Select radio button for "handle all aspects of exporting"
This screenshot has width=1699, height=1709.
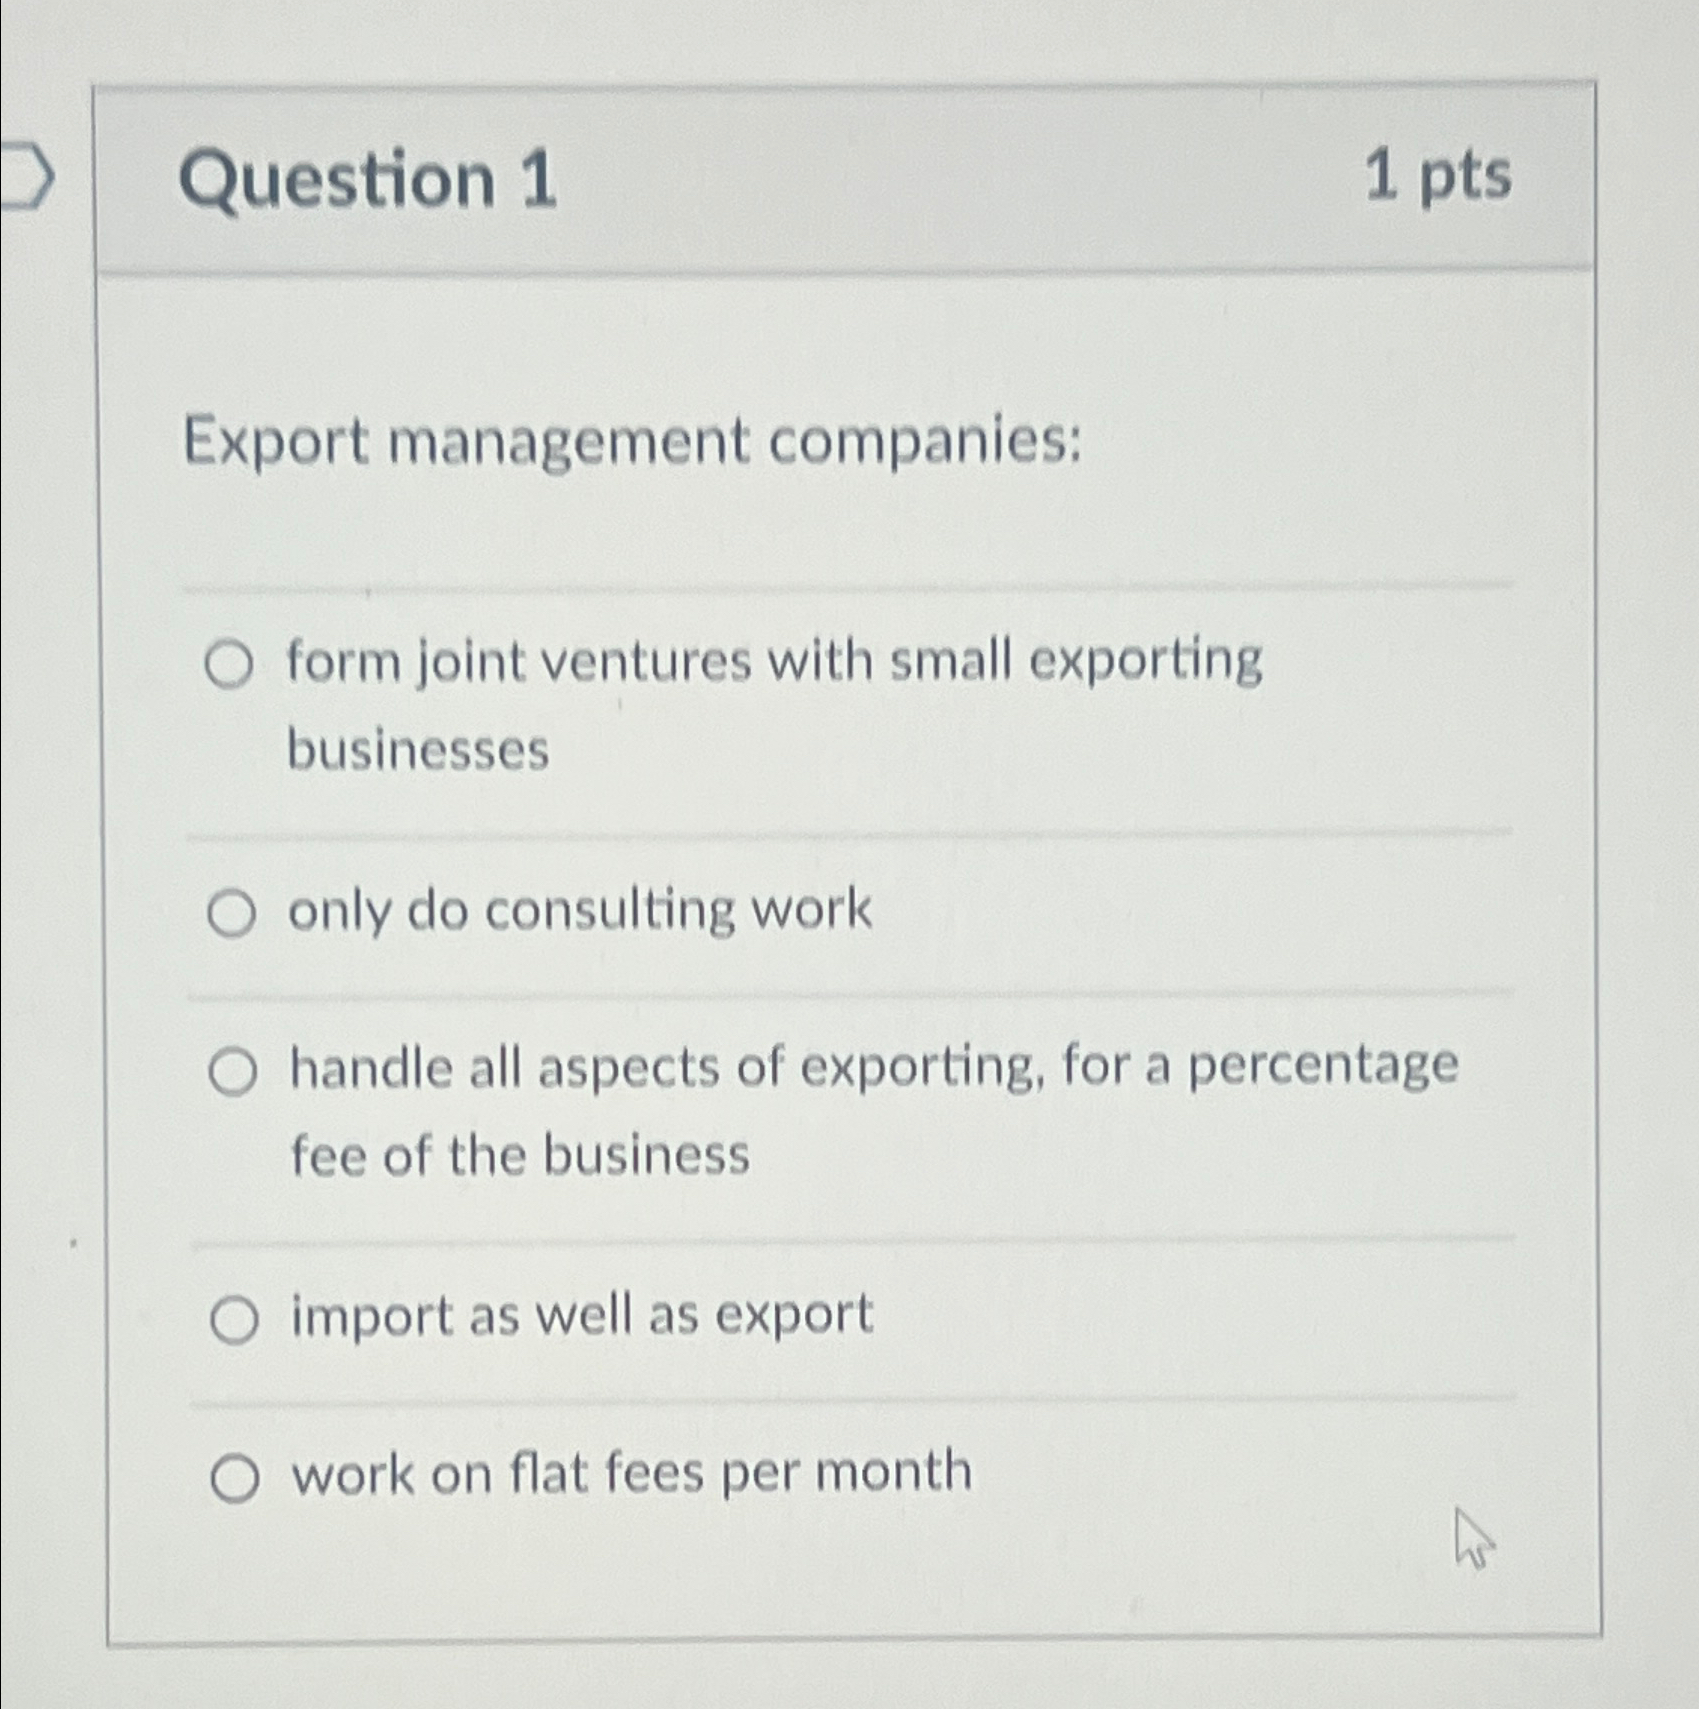point(233,1072)
